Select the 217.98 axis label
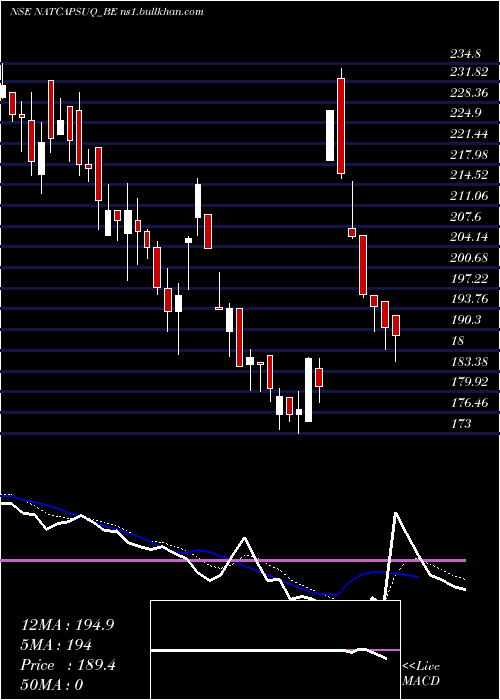The height and width of the screenshot is (700, 500). (469, 155)
